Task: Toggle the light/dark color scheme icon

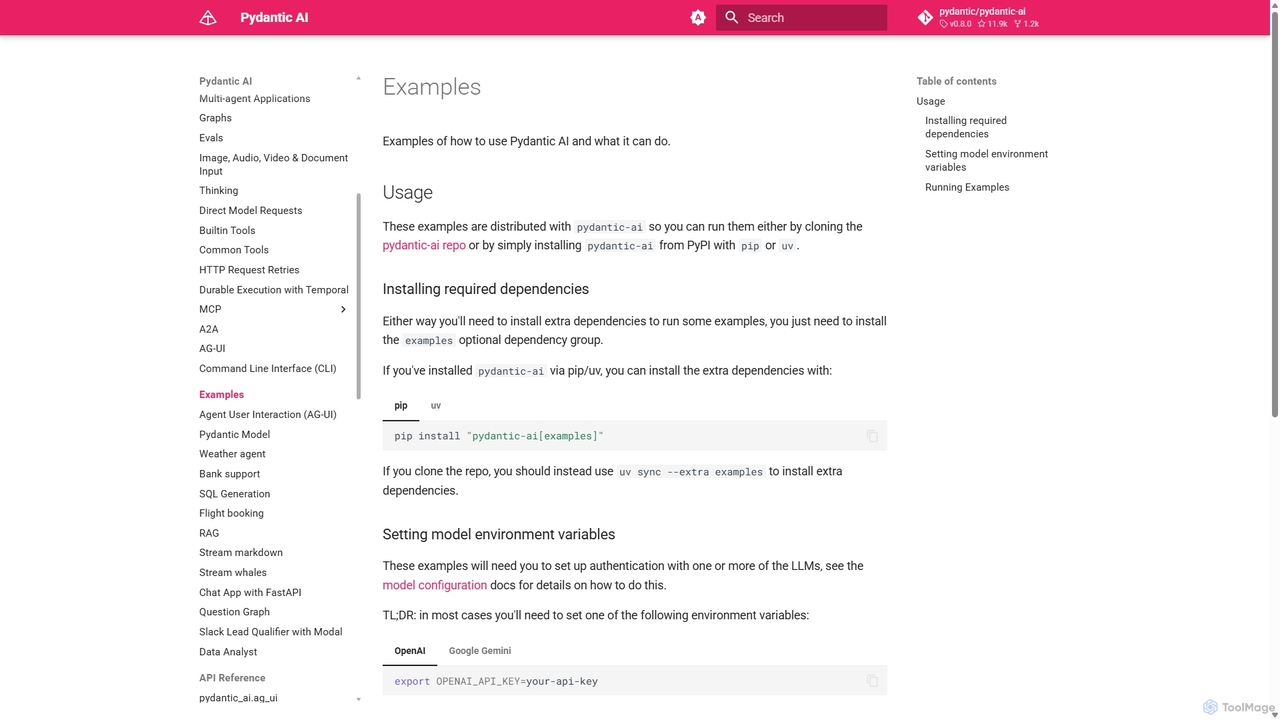Action: pos(698,18)
